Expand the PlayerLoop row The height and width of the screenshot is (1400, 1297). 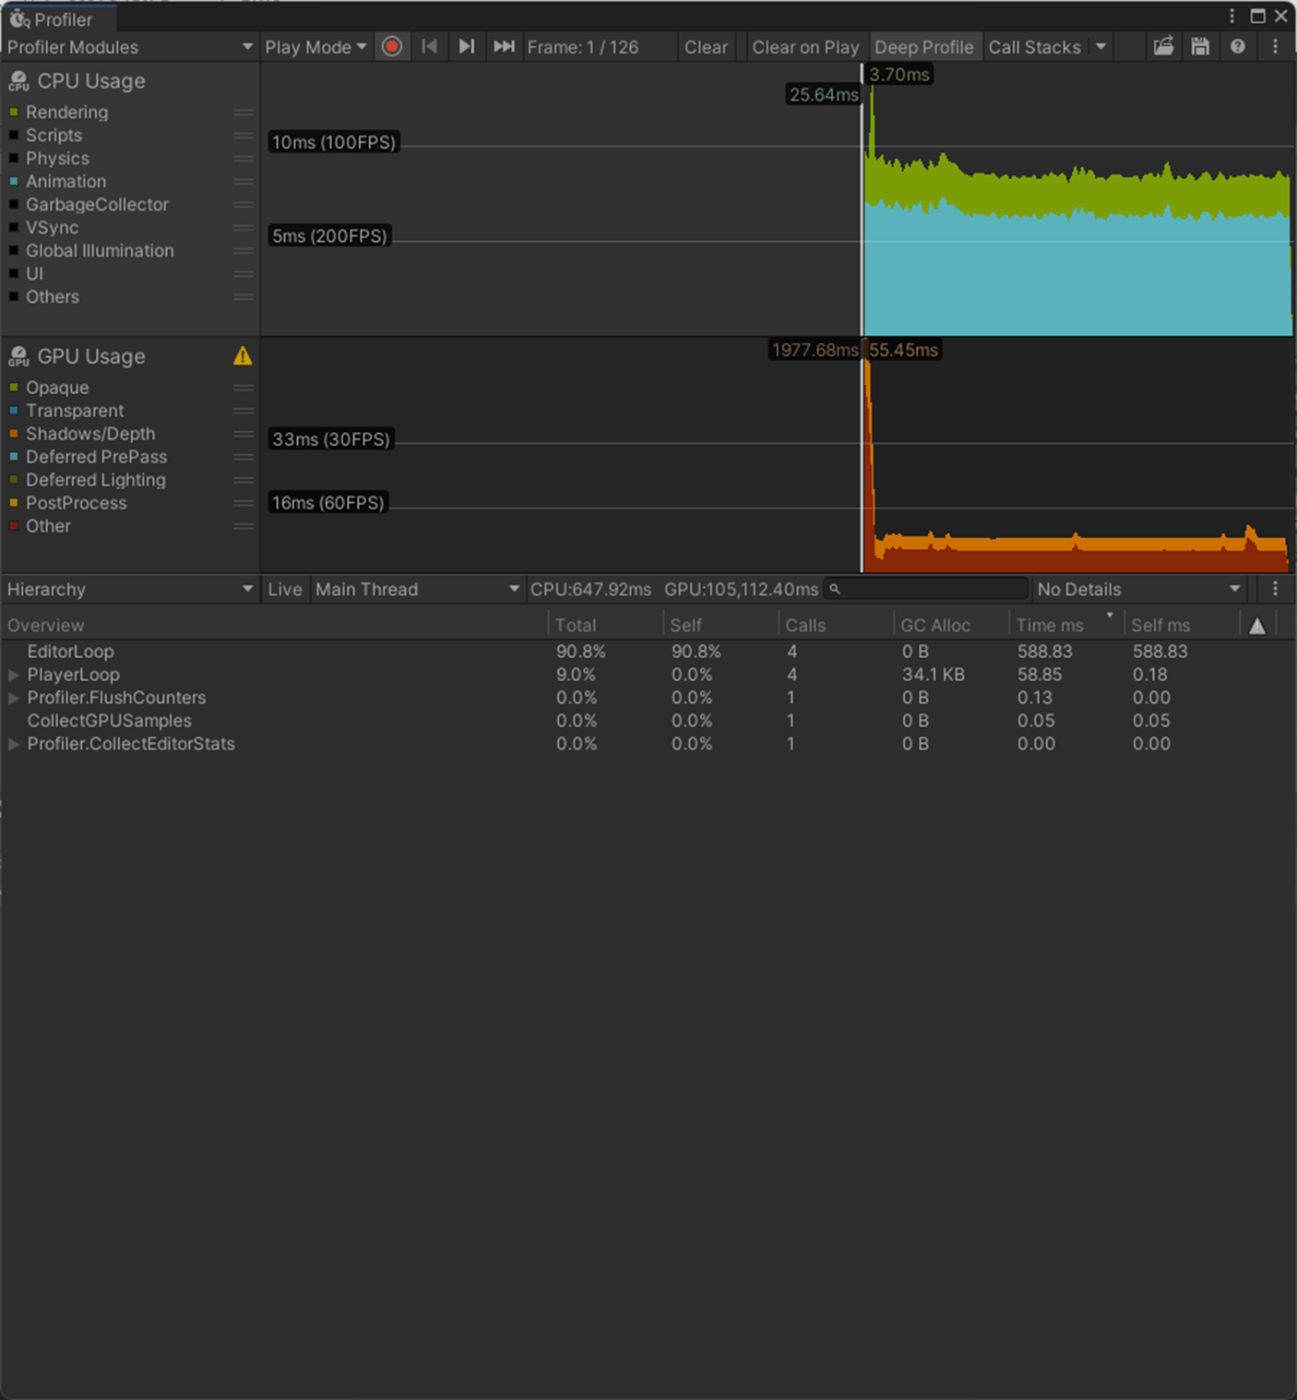pos(14,675)
